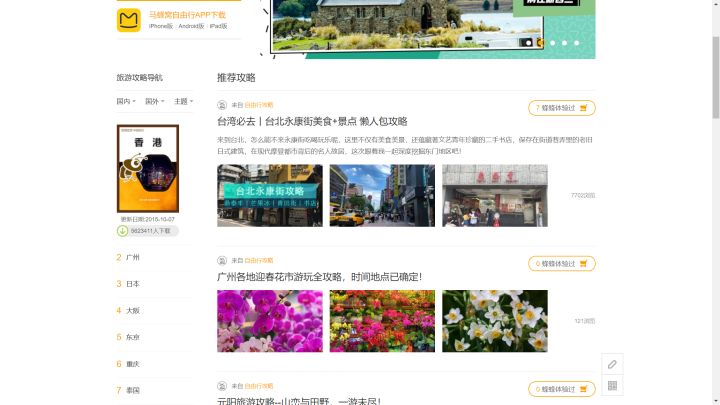Image resolution: width=720 pixels, height=405 pixels.
Task: Click the green download arrow icon under 香港 guide
Action: (122, 231)
